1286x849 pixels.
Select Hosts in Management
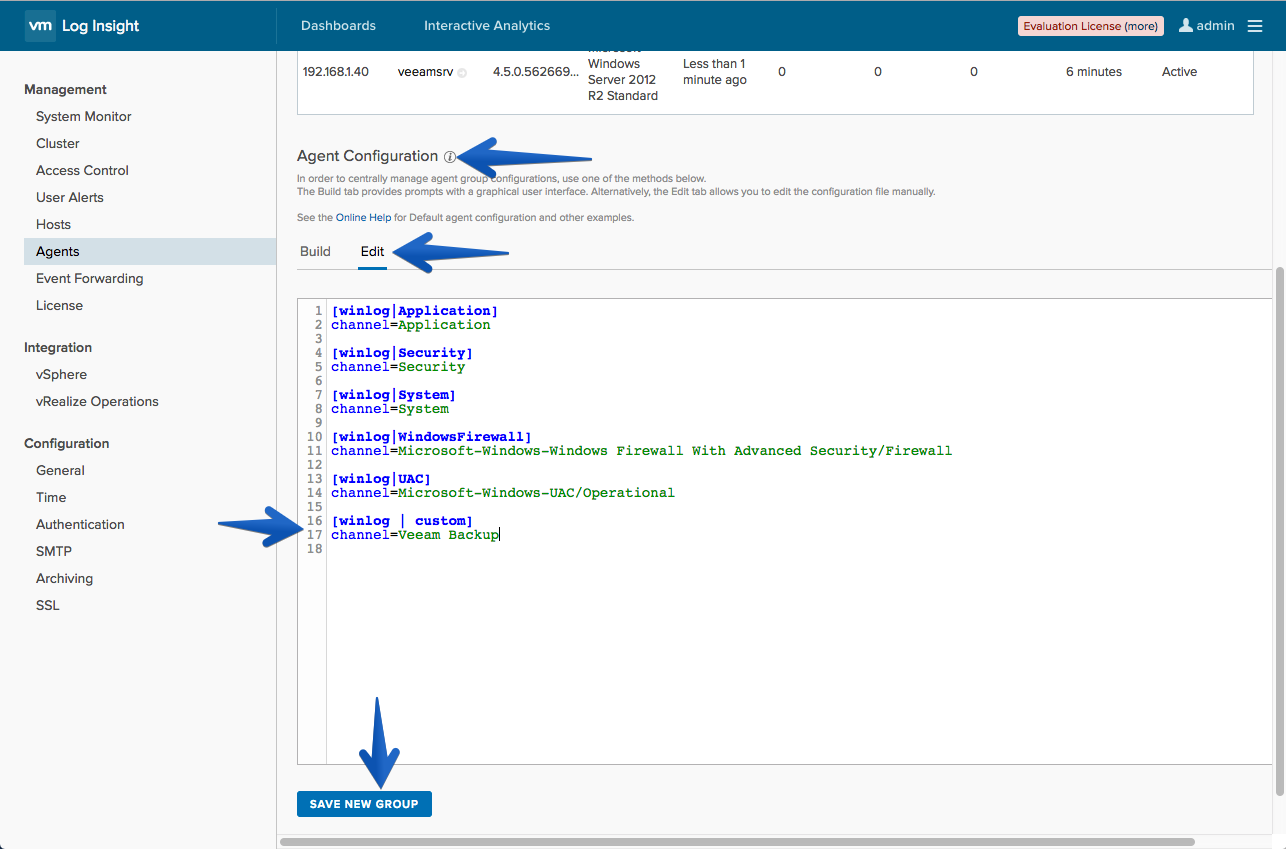coord(53,224)
